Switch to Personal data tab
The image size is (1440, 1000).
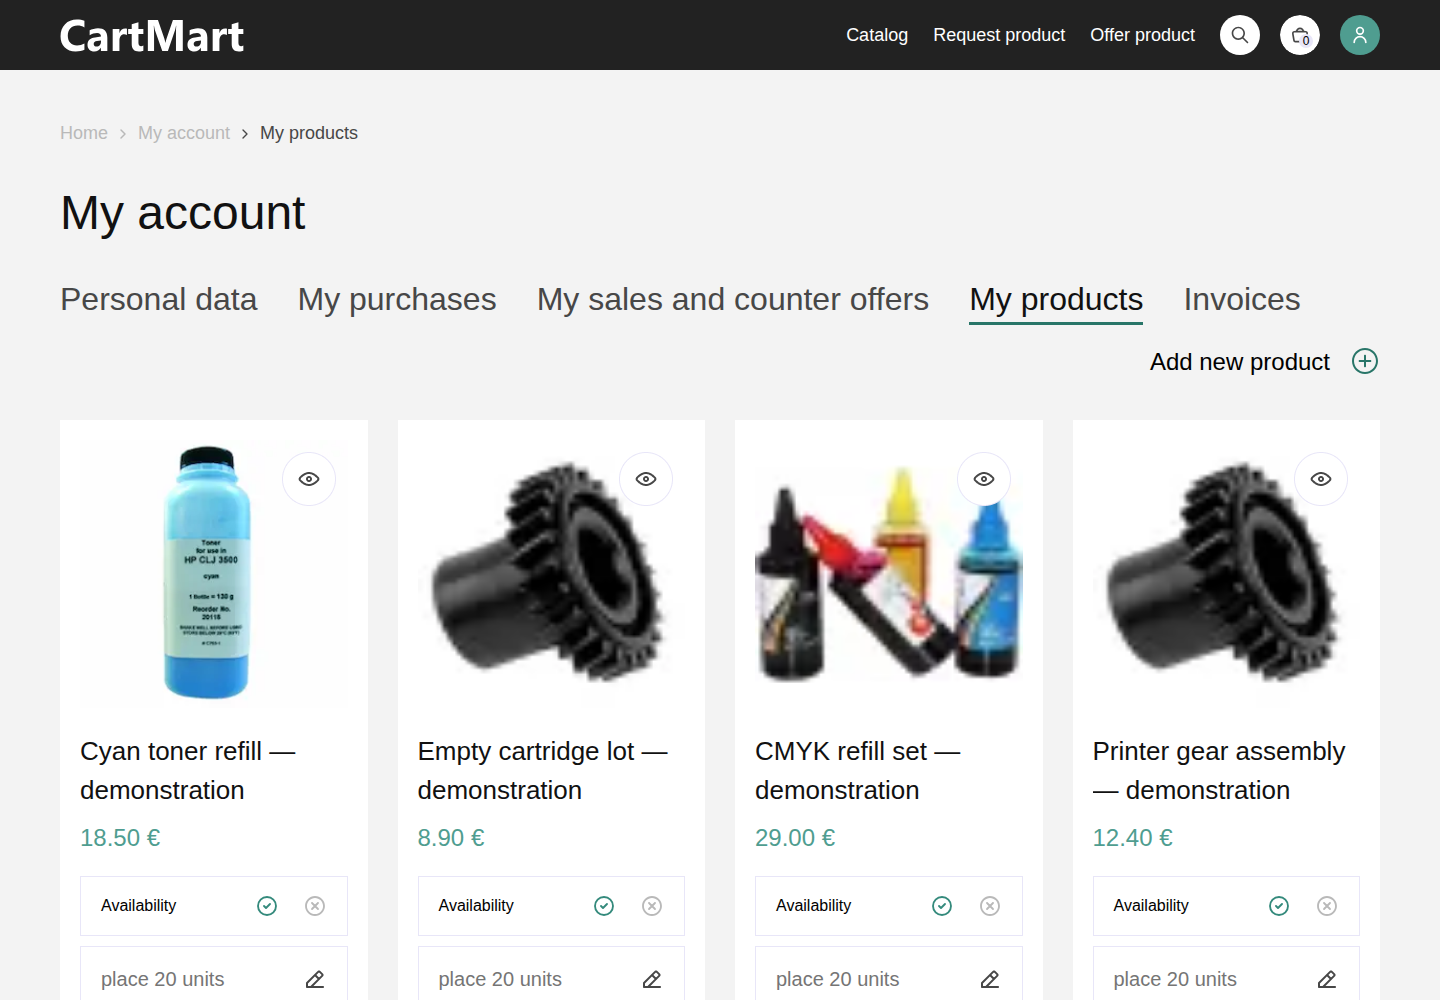pyautogui.click(x=159, y=299)
